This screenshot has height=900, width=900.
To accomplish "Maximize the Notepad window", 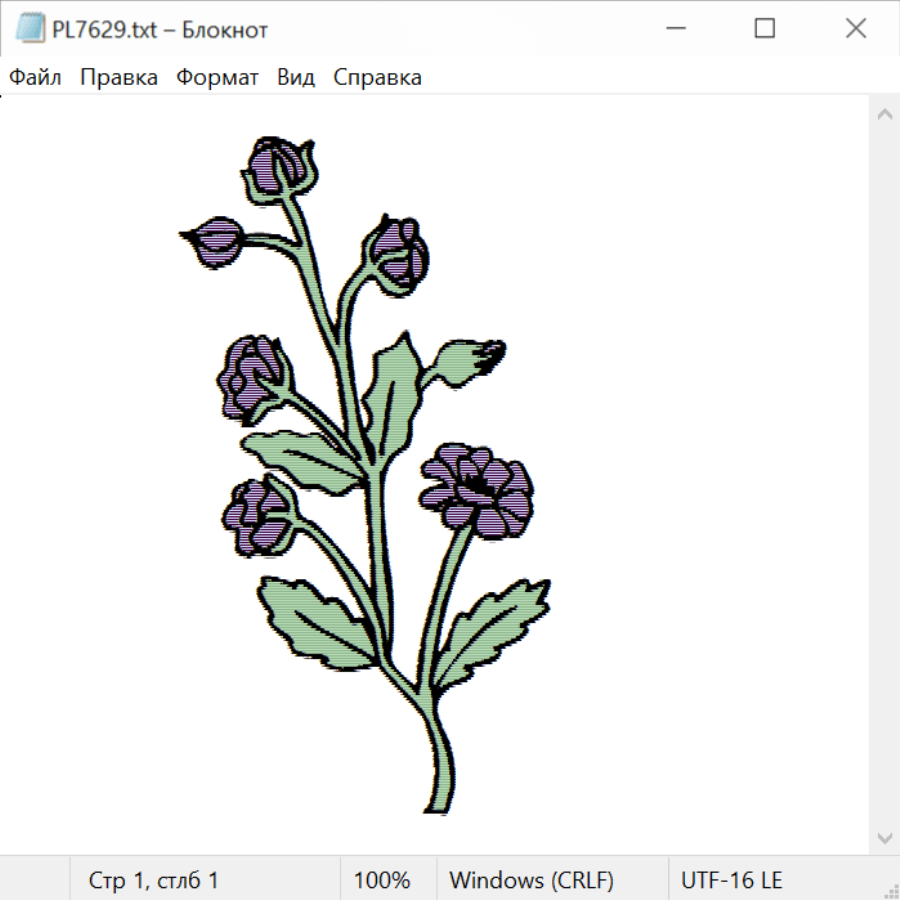I will click(x=765, y=29).
